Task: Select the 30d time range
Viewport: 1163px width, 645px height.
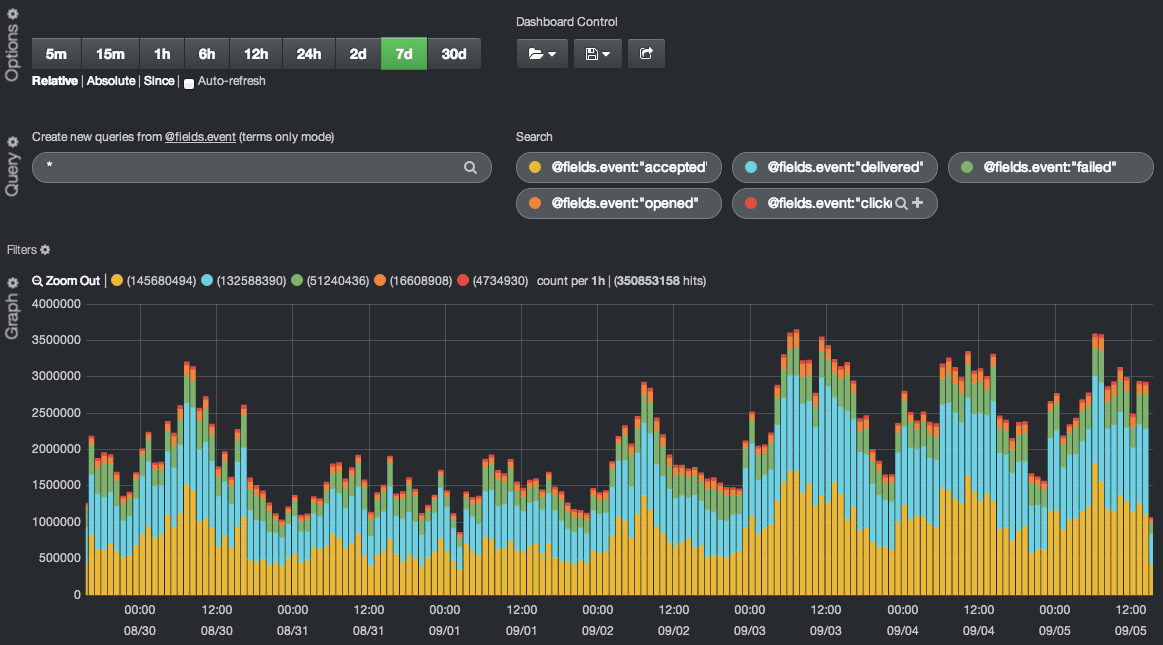Action: click(x=454, y=53)
